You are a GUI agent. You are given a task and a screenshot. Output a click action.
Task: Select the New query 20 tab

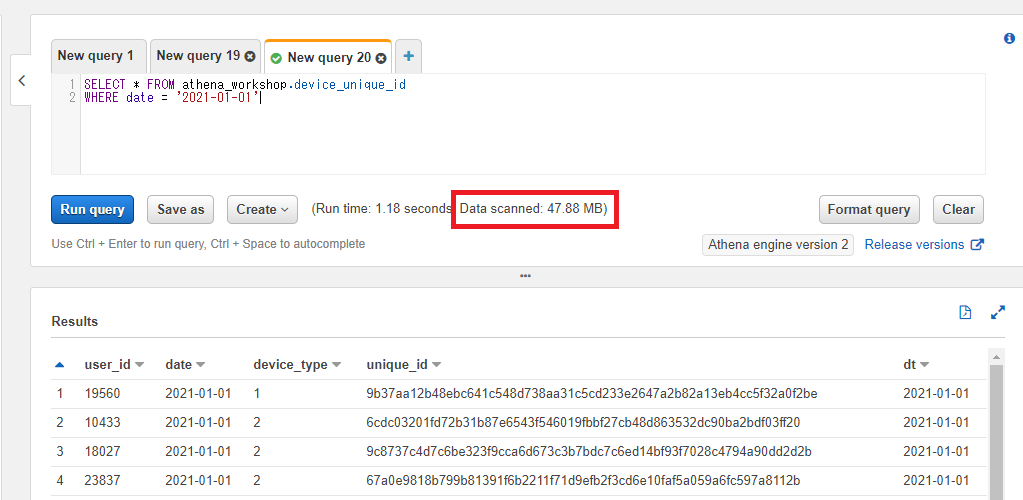tap(329, 57)
